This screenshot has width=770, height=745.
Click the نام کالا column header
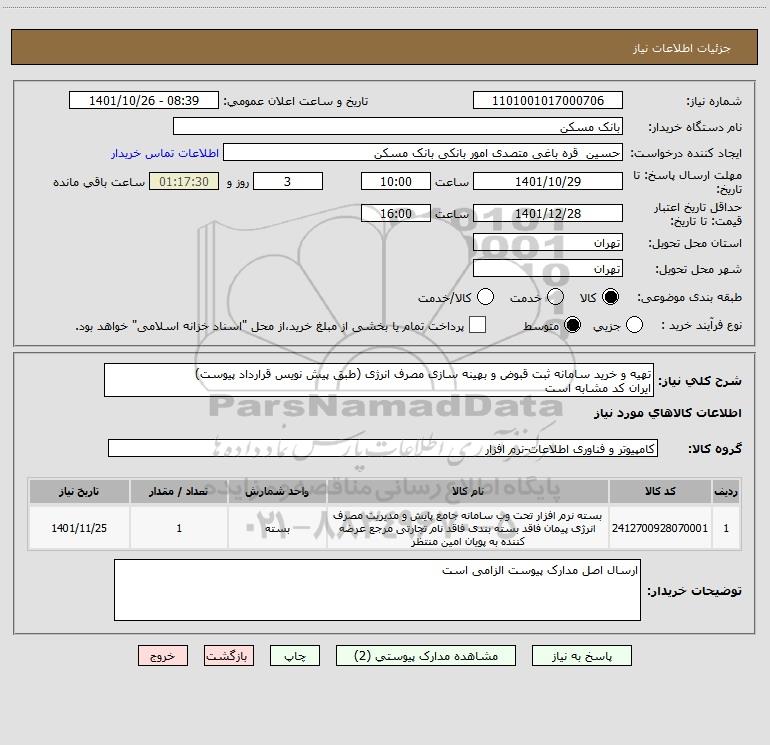[x=468, y=492]
